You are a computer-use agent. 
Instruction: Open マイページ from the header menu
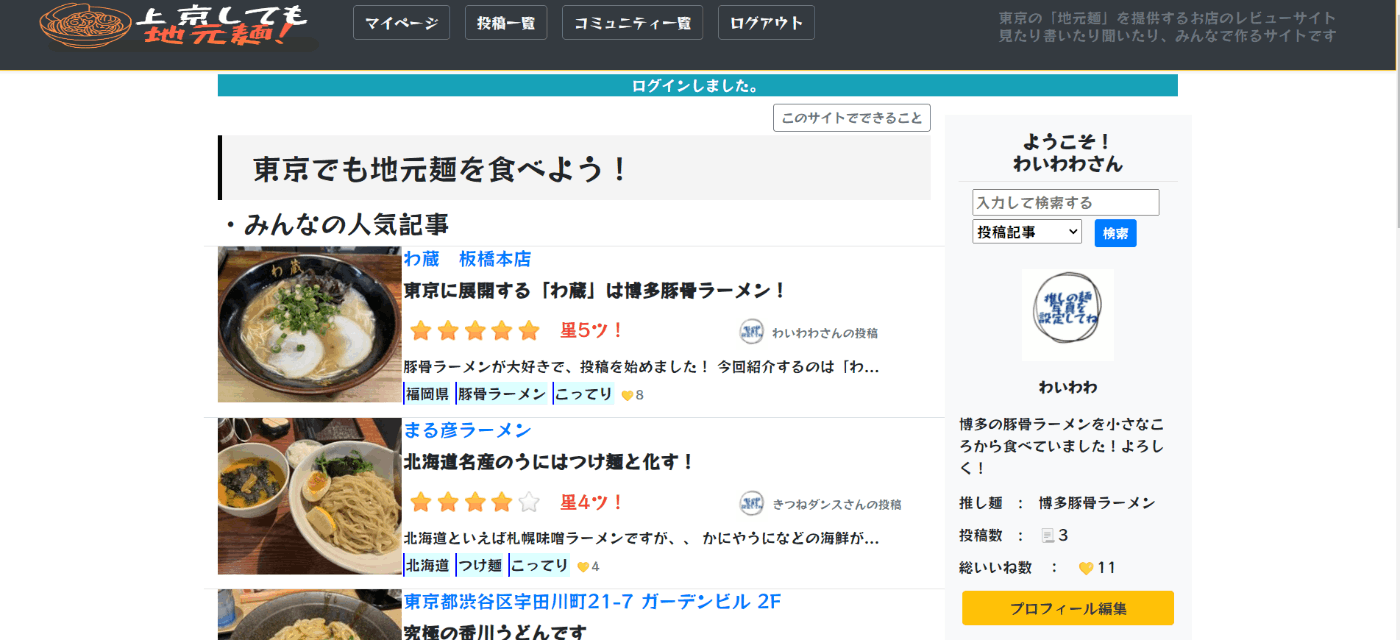pyautogui.click(x=401, y=23)
